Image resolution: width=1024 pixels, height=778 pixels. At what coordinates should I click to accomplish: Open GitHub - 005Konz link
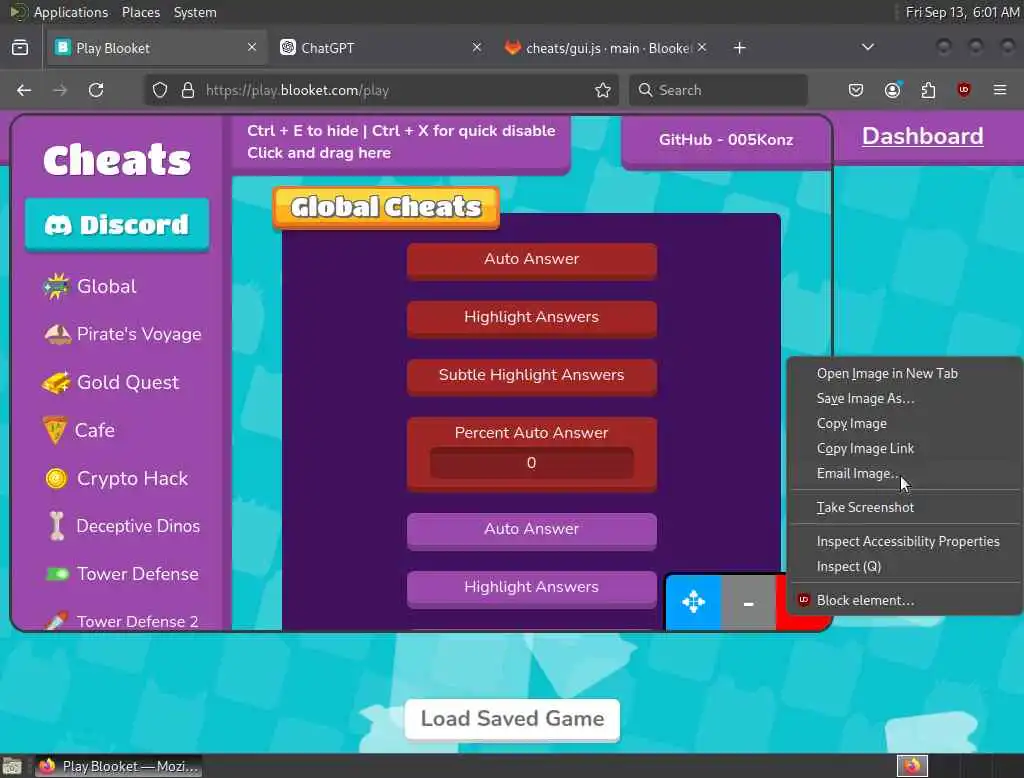pyautogui.click(x=726, y=140)
